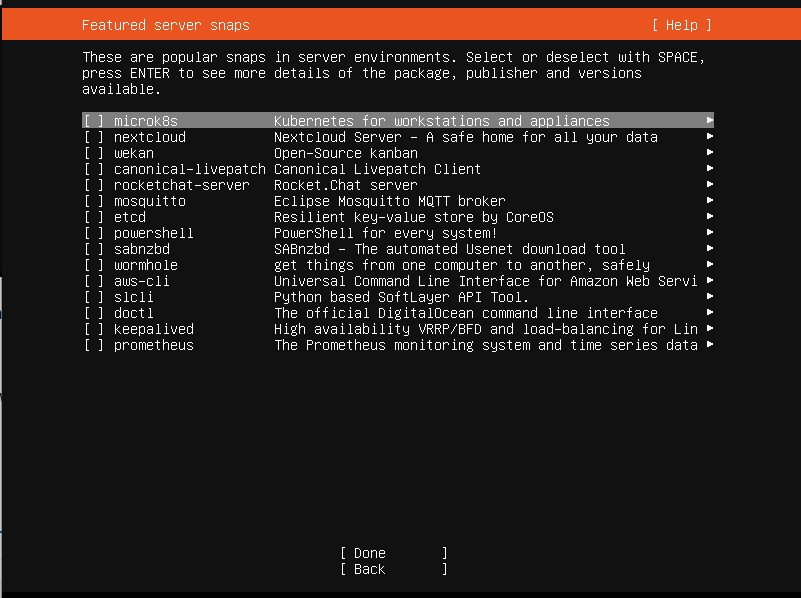Image resolution: width=801 pixels, height=598 pixels.
Task: Toggle the etcd snap checkbox
Action: [94, 217]
